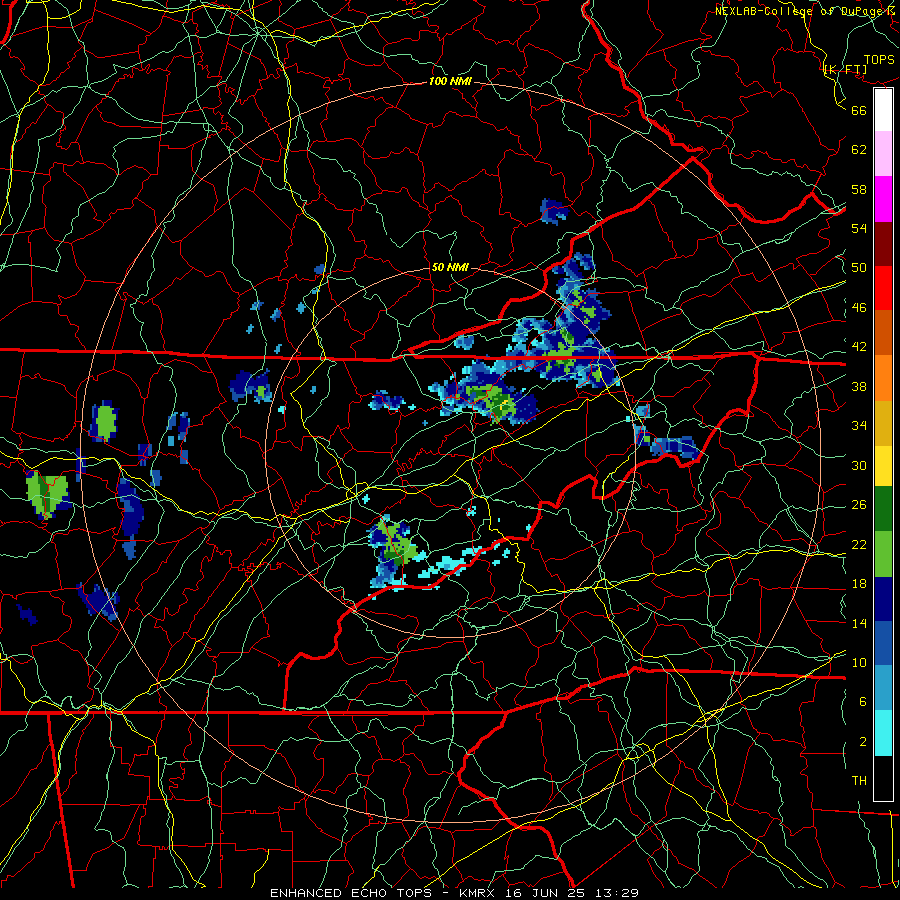The height and width of the screenshot is (900, 900).
Task: Pick the bright orange legend color block
Action: click(x=883, y=378)
